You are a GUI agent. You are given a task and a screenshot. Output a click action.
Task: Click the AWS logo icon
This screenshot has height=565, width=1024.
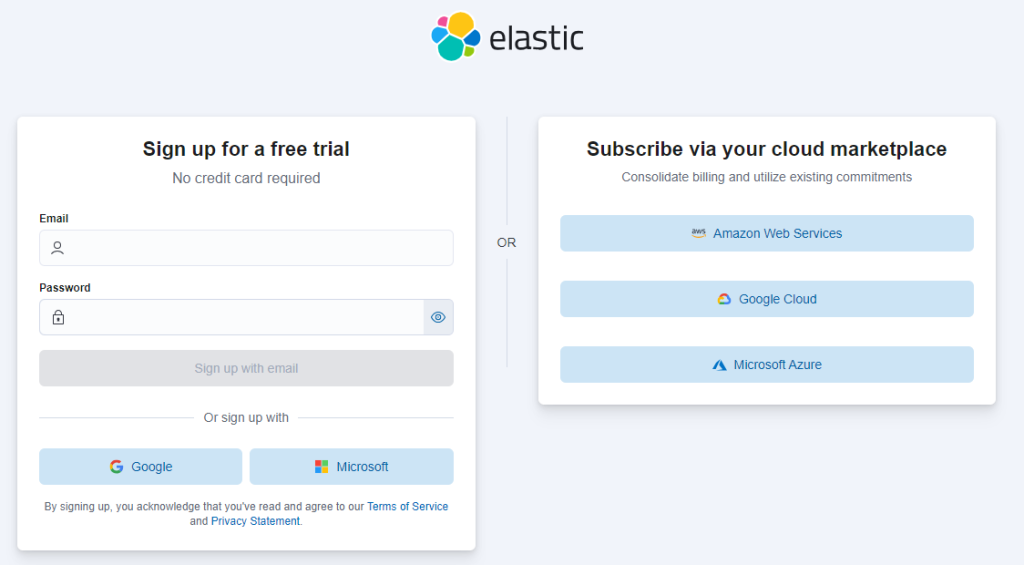tap(698, 233)
